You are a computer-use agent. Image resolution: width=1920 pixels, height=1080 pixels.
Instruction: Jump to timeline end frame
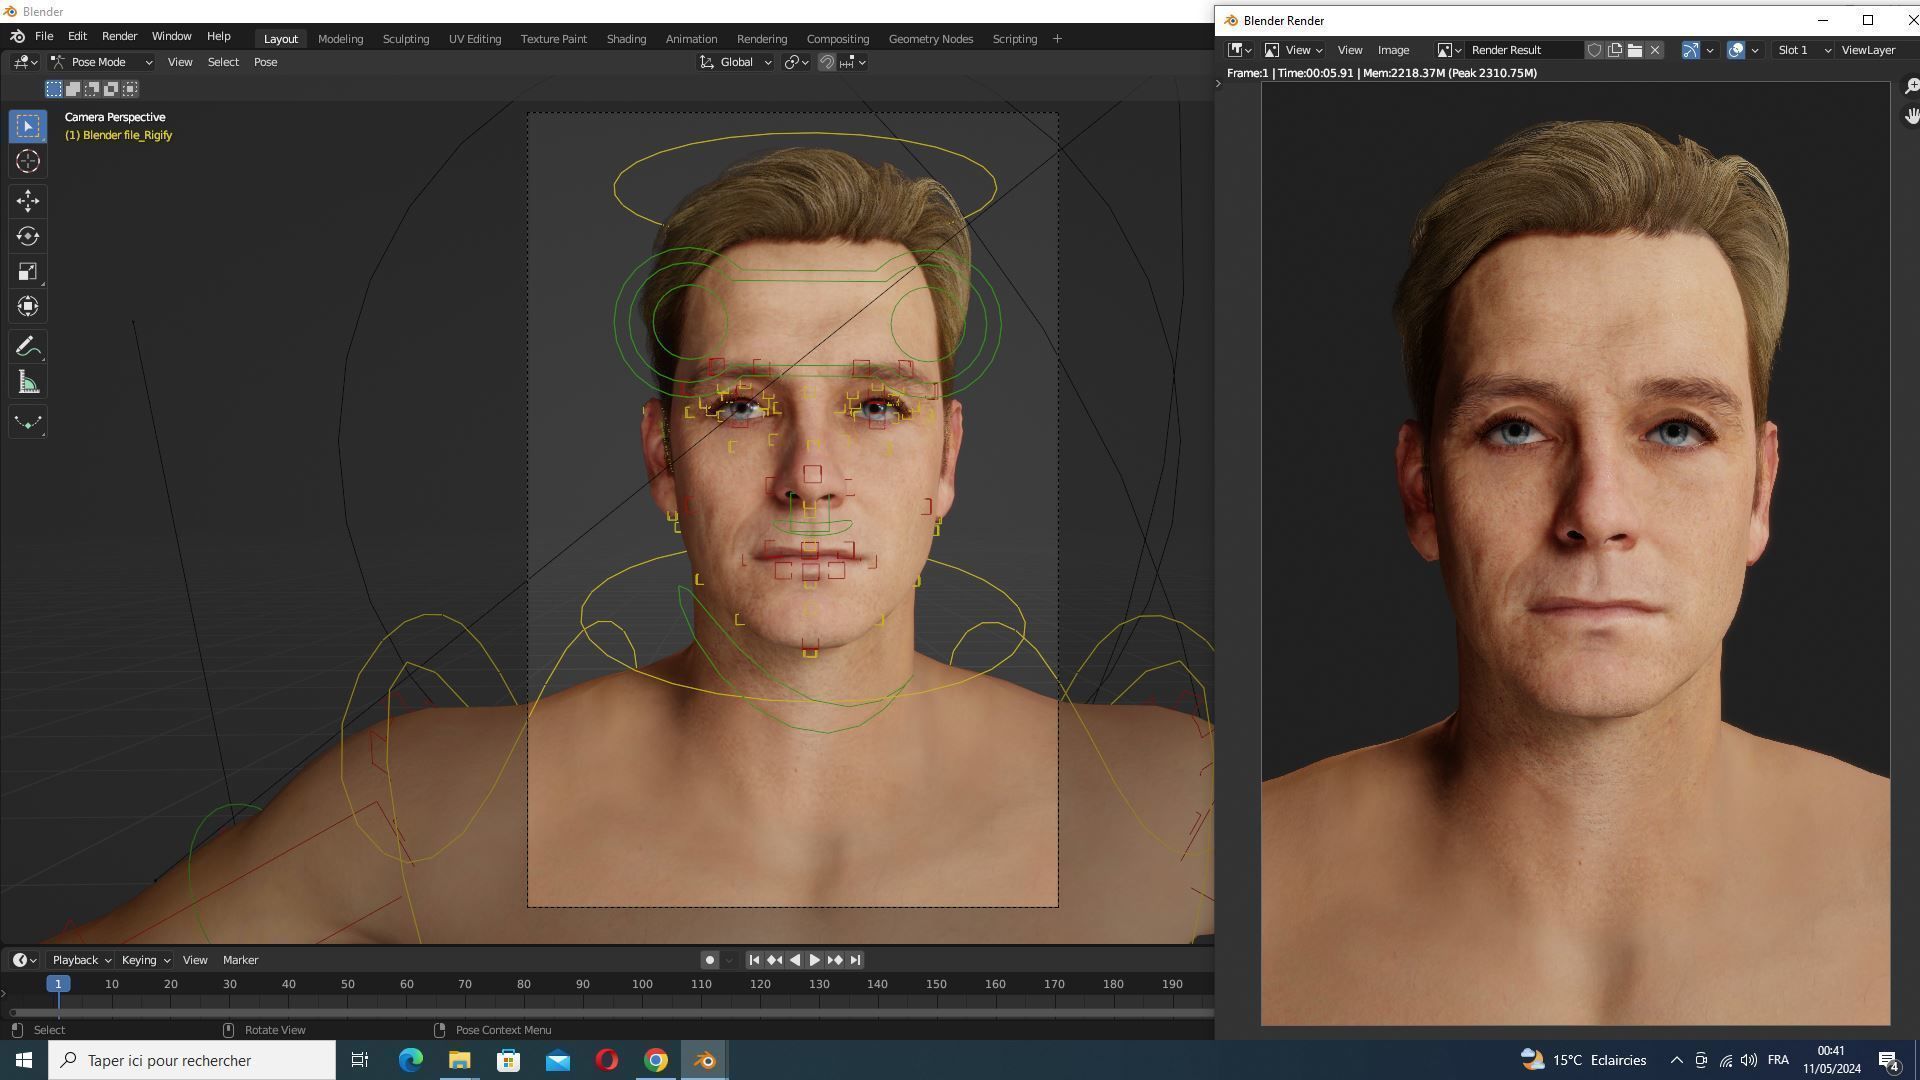(x=855, y=960)
